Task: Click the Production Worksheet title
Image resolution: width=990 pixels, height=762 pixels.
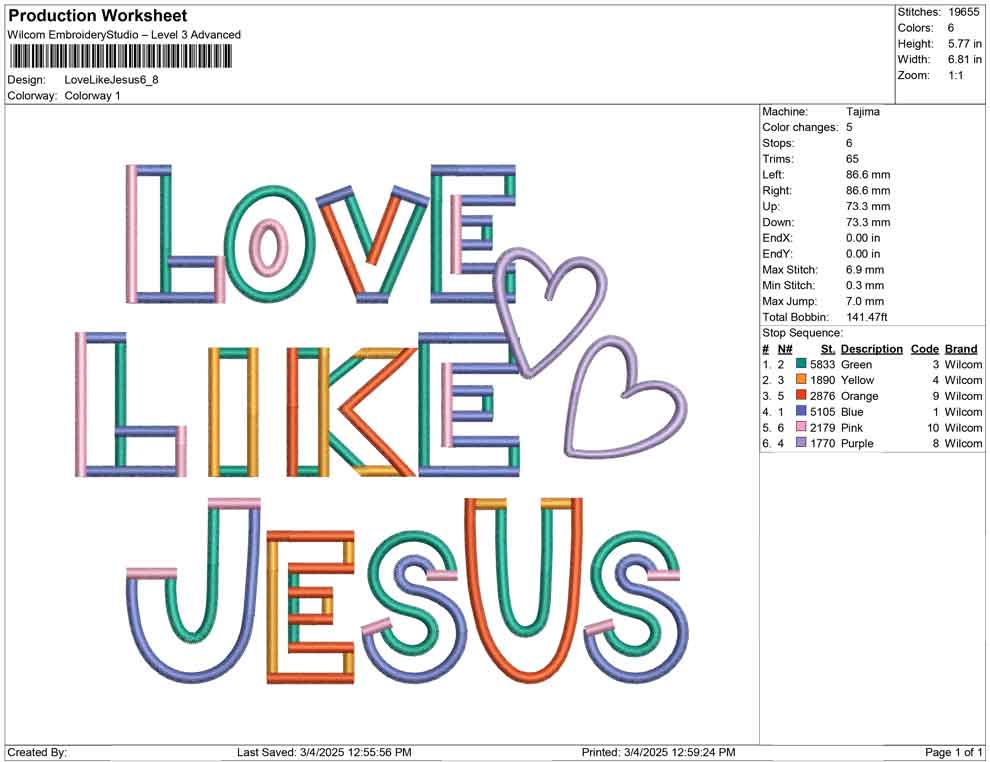Action: point(96,16)
